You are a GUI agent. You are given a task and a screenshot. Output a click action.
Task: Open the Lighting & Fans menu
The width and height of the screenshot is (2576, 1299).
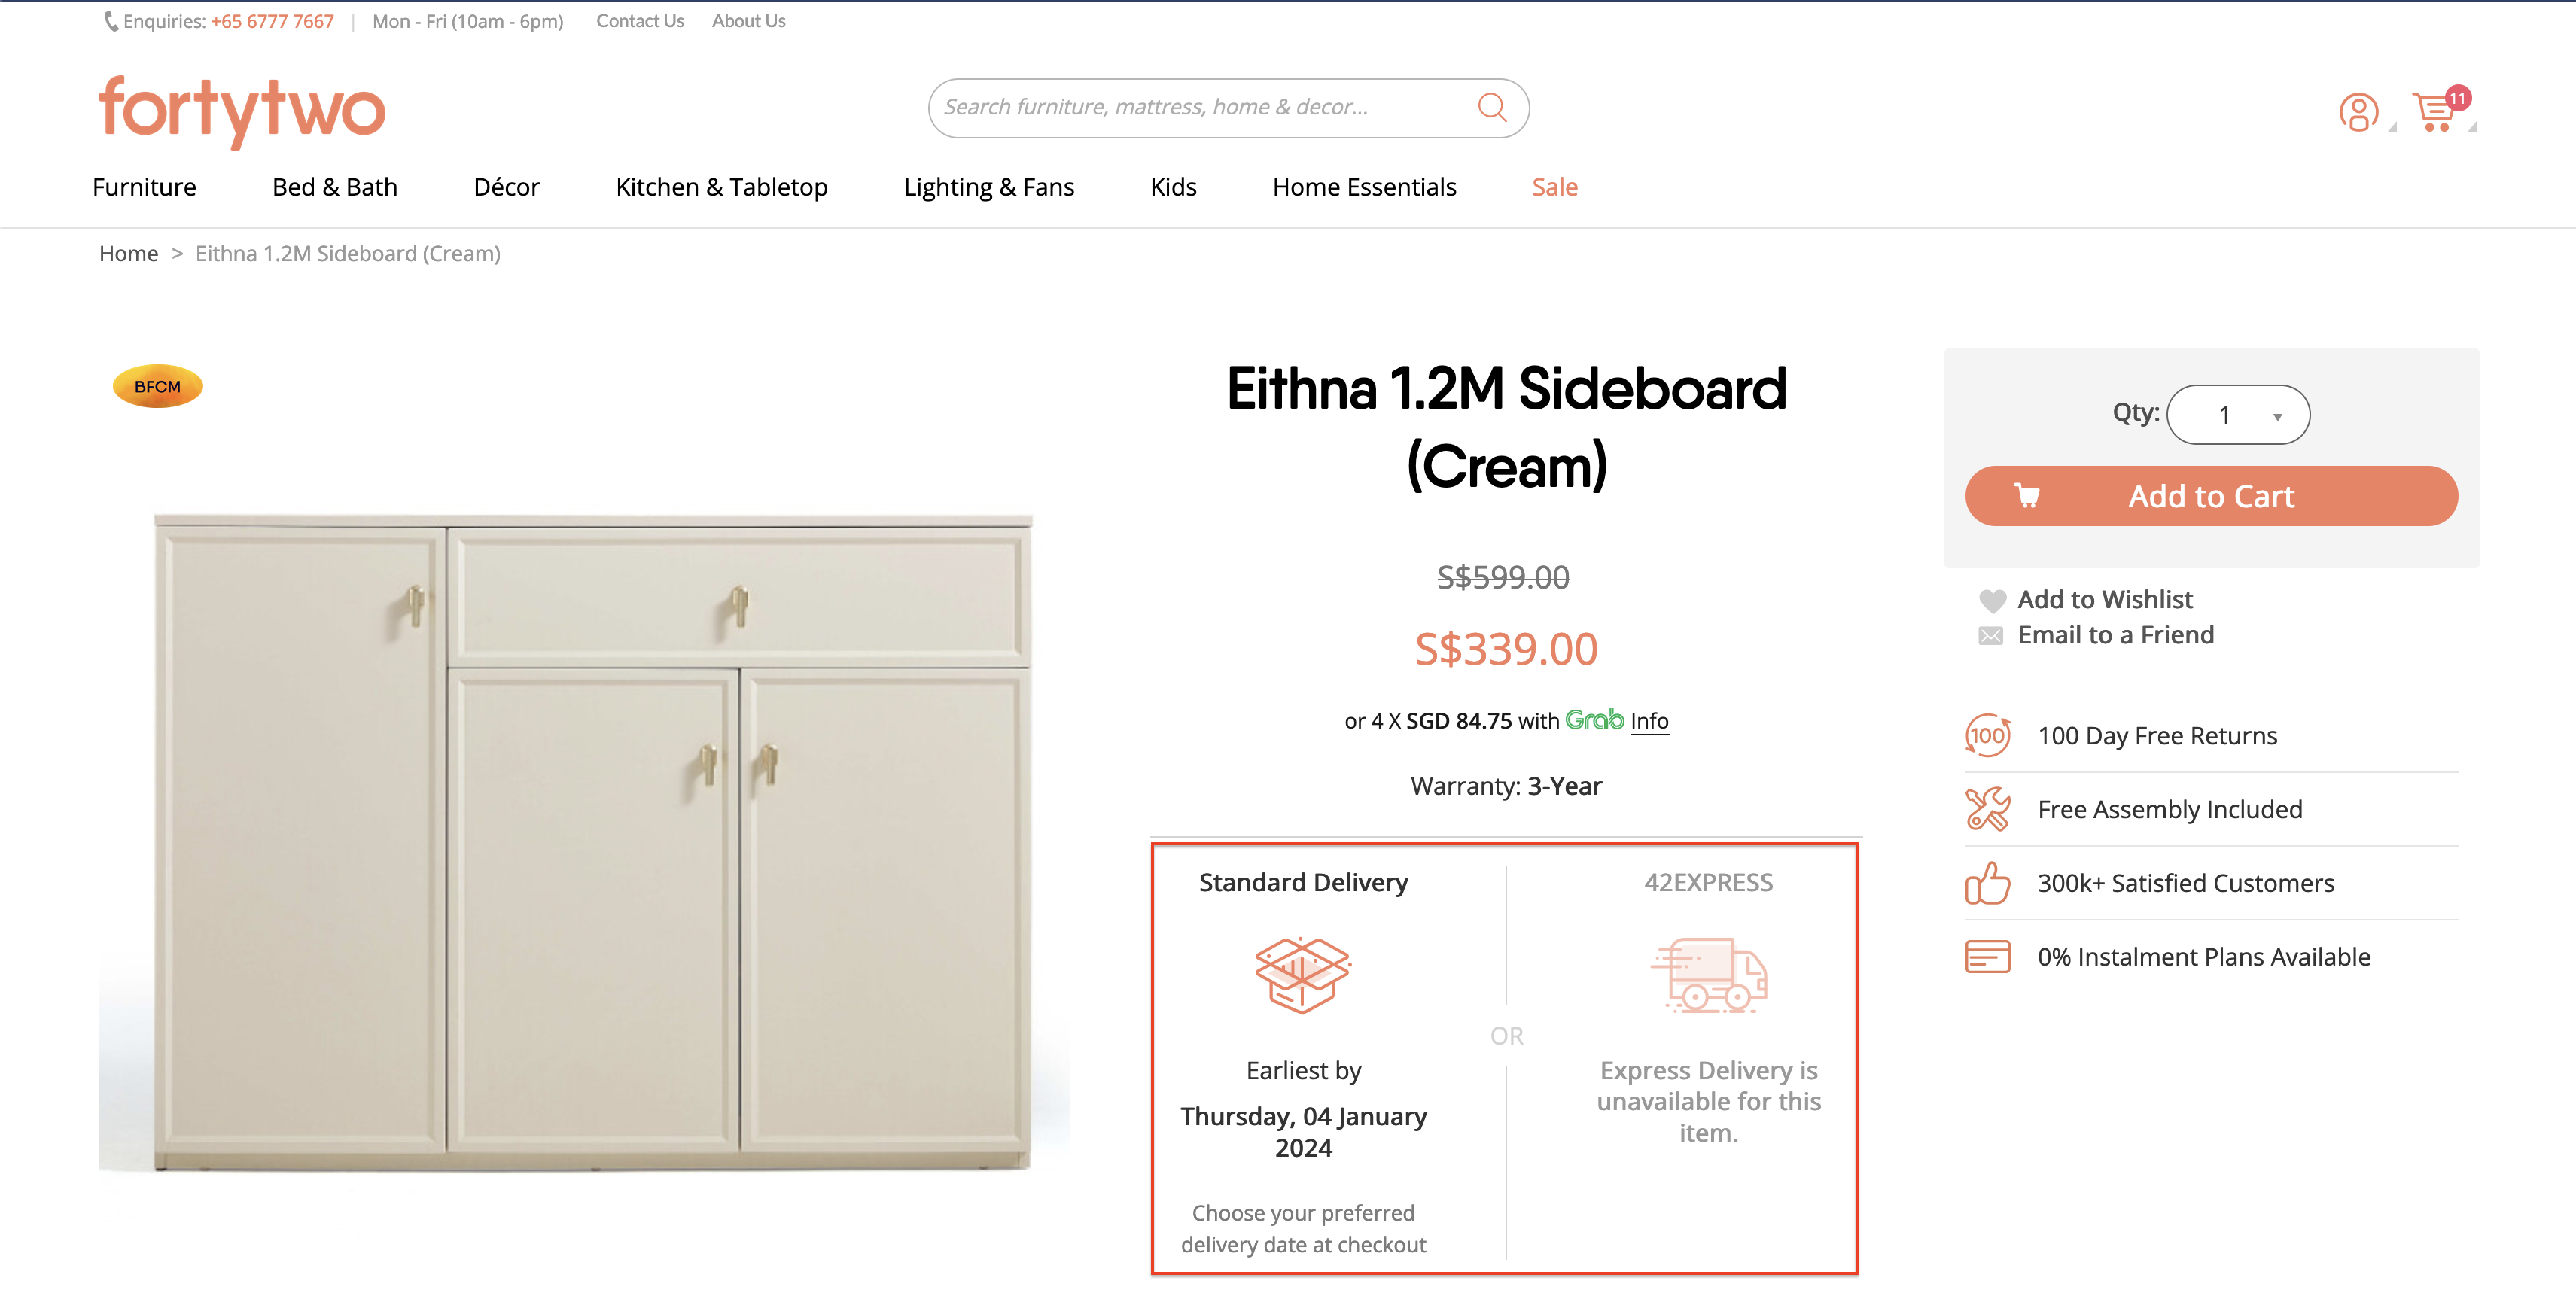point(988,187)
